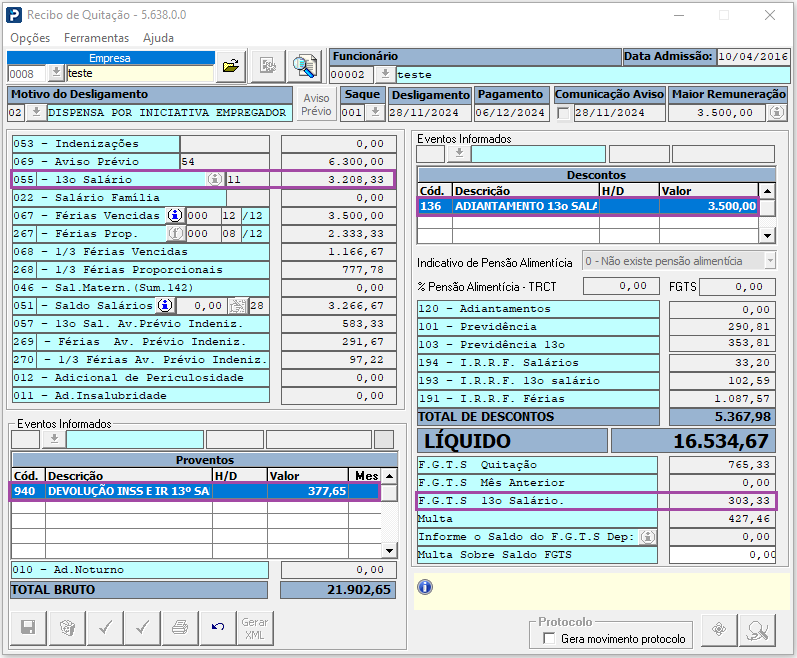797x658 pixels.
Task: Click the floppy disk save icon
Action: pyautogui.click(x=28, y=627)
